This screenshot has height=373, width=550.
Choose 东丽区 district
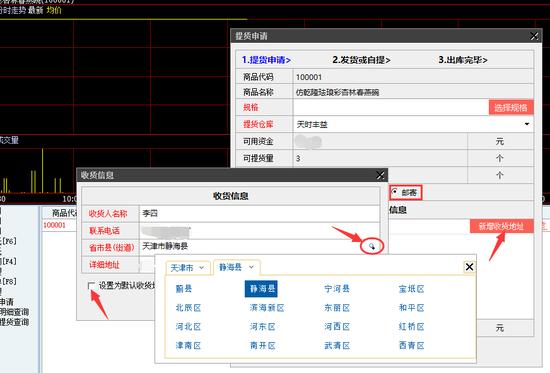point(337,308)
